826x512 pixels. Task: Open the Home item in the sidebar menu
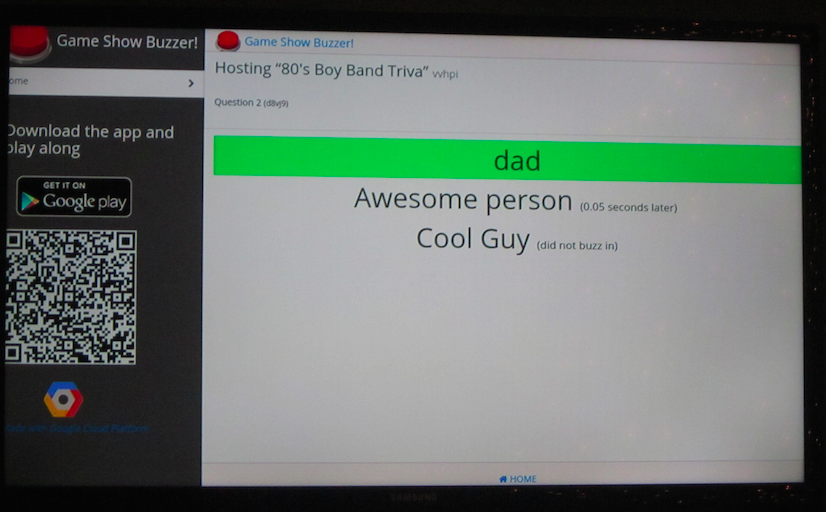105,82
